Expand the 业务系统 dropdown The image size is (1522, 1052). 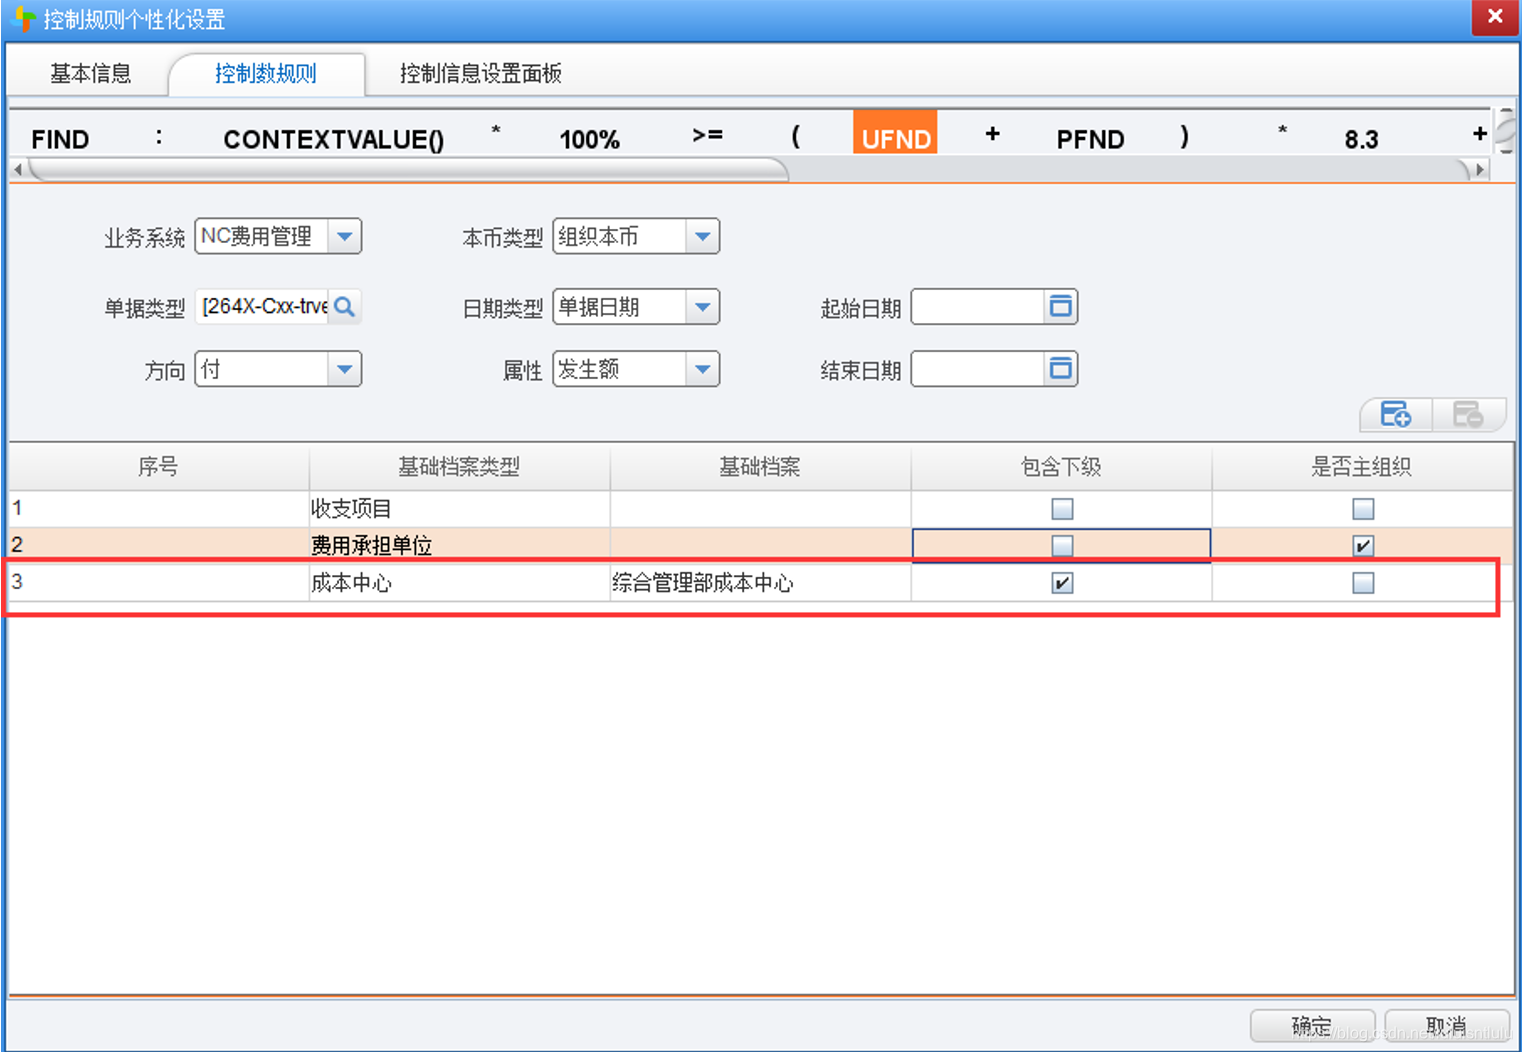344,237
